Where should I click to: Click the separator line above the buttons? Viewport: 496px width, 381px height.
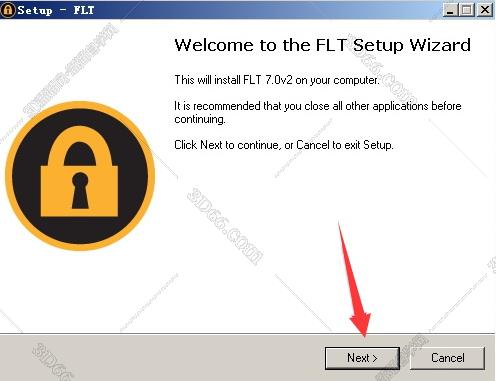(247, 333)
